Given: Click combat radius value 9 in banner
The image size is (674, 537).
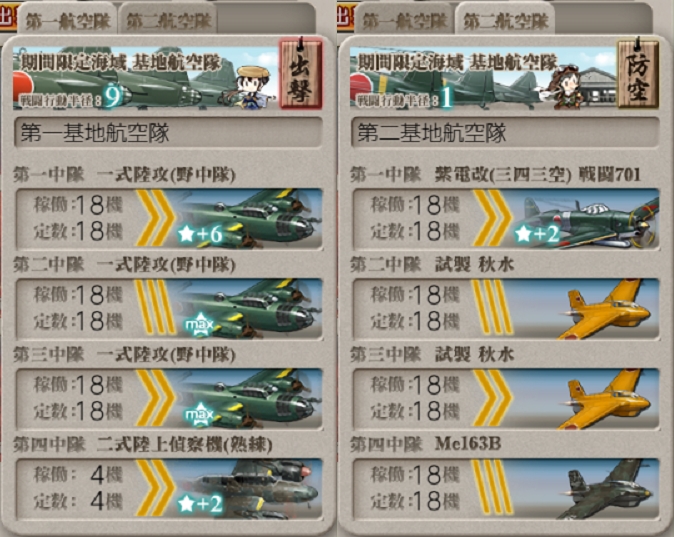Looking at the screenshot, I should click(112, 97).
